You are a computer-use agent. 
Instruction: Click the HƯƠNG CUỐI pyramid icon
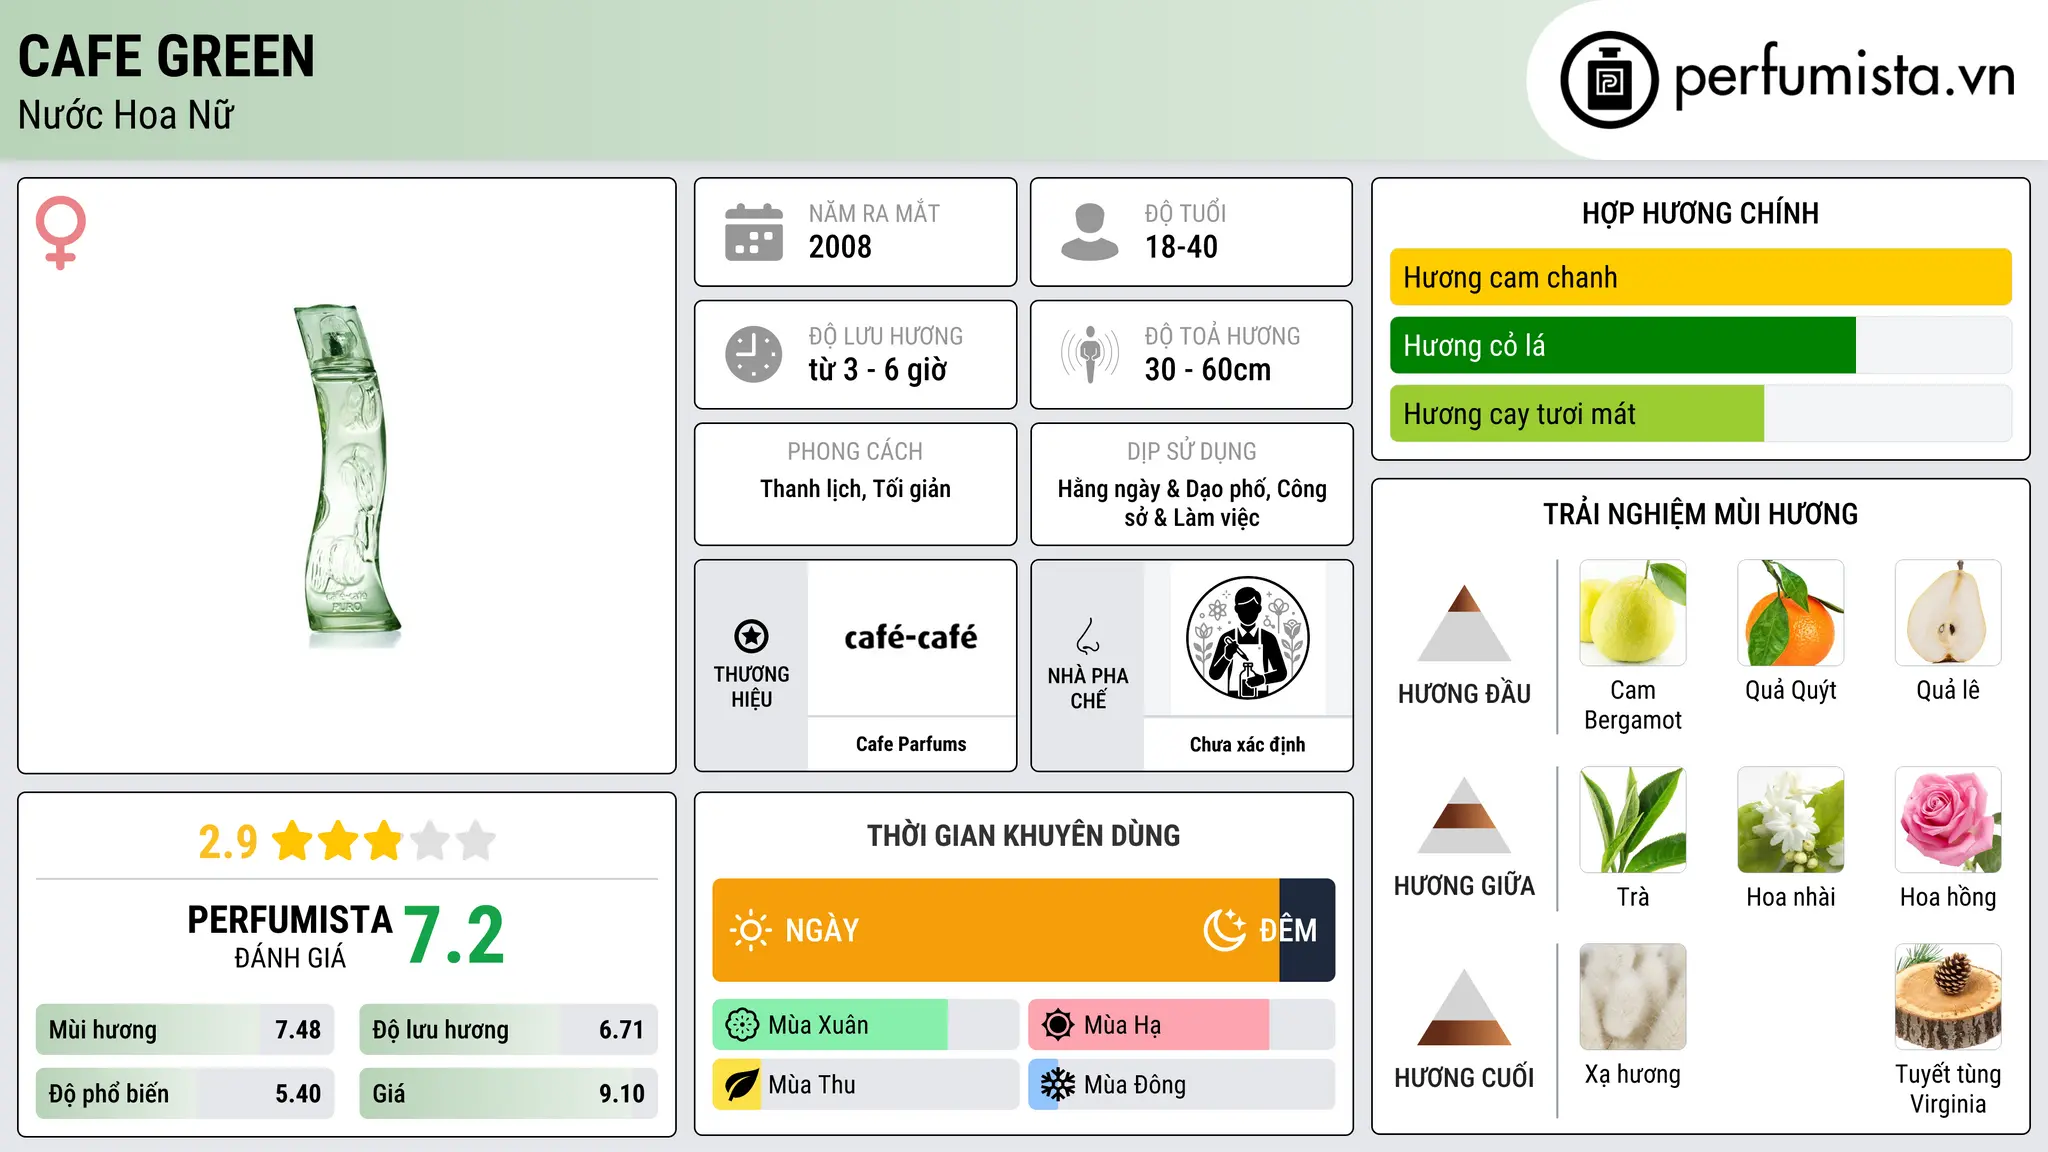[1464, 1007]
